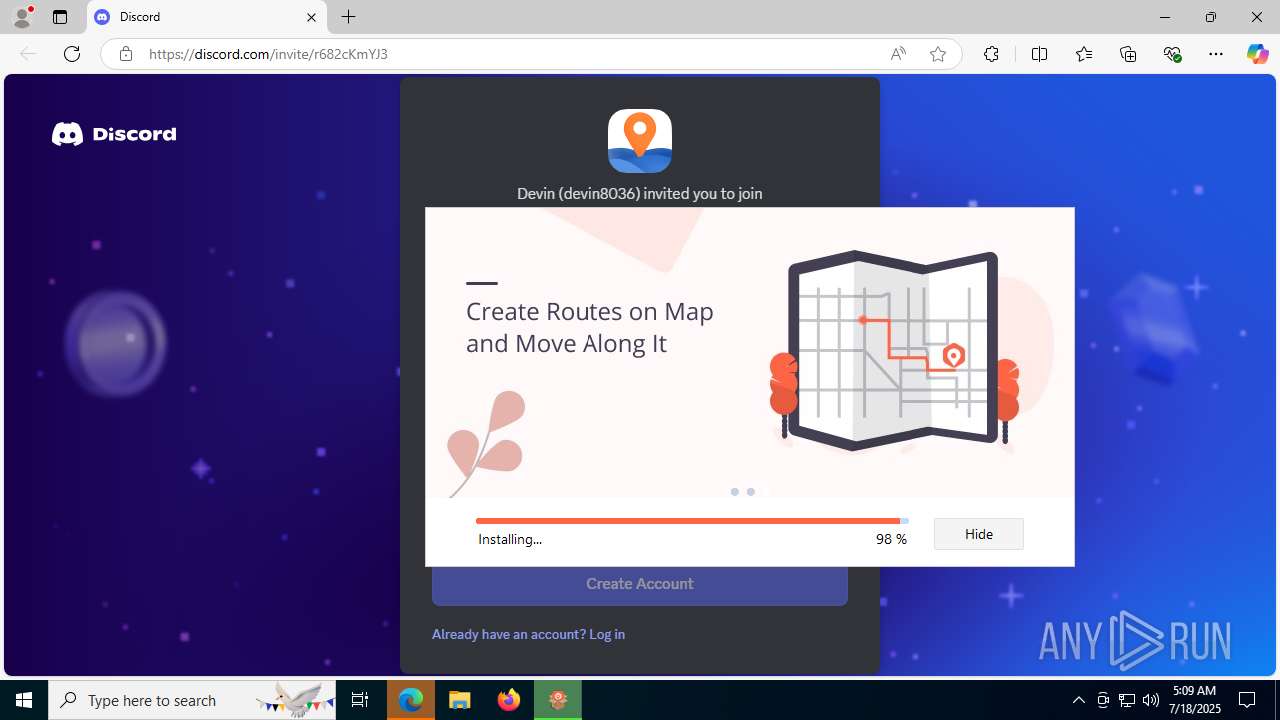The width and height of the screenshot is (1280, 720).
Task: Refresh the current page
Action: pyautogui.click(x=72, y=54)
